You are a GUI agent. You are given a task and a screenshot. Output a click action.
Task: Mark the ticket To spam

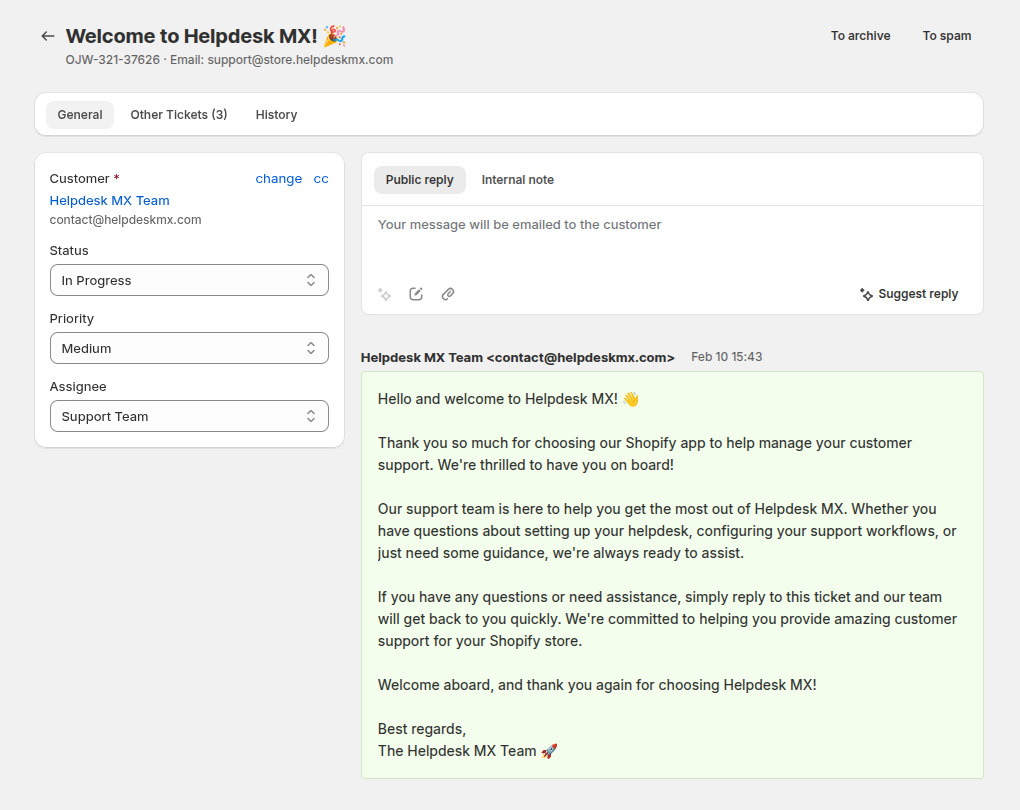pos(946,36)
